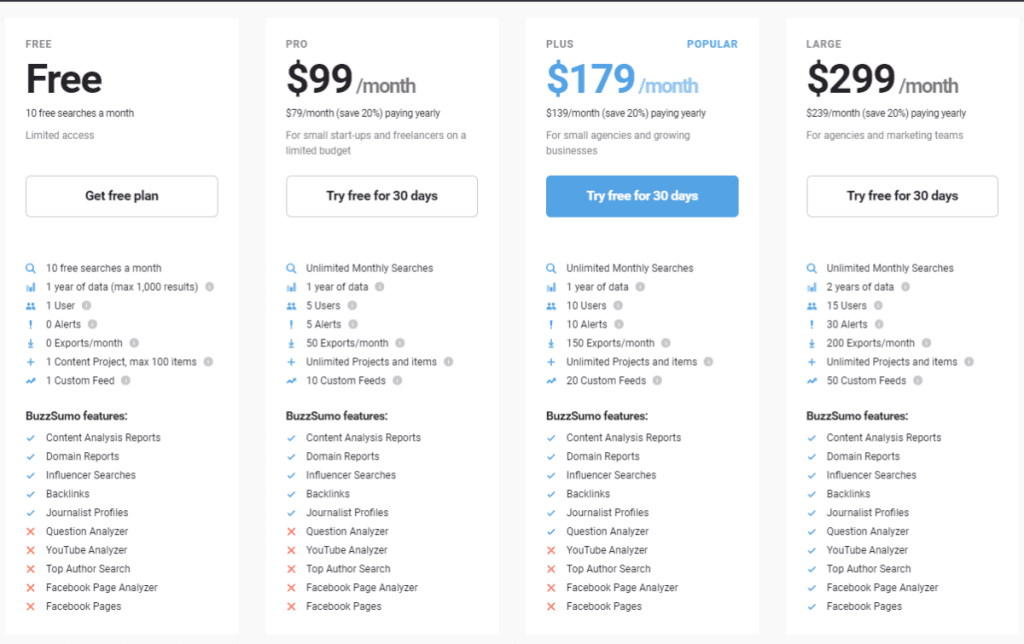The image size is (1024, 644).
Task: Click the red X next to "Facebook Pages" in Plus plan
Action: 553,606
